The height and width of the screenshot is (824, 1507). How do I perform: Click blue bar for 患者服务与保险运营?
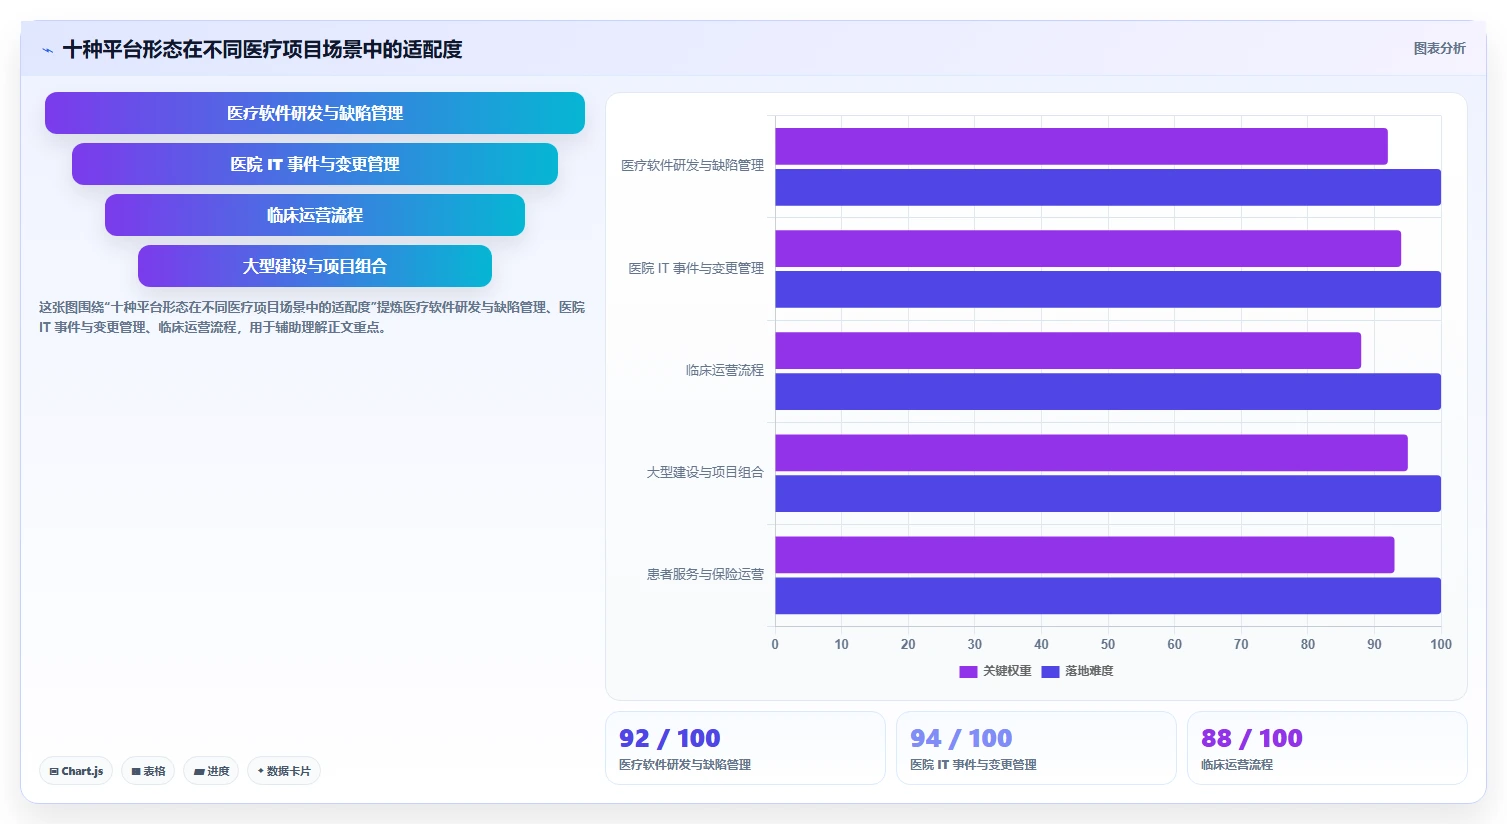point(1108,595)
